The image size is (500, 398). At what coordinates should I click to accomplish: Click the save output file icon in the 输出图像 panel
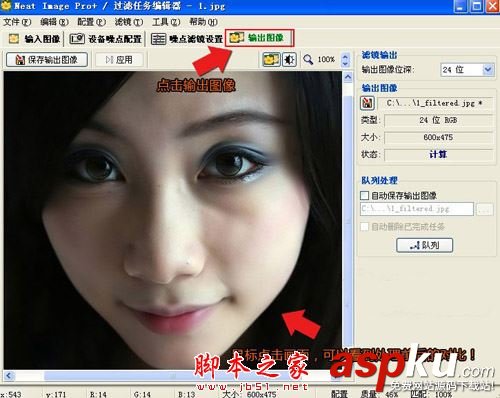pos(367,103)
